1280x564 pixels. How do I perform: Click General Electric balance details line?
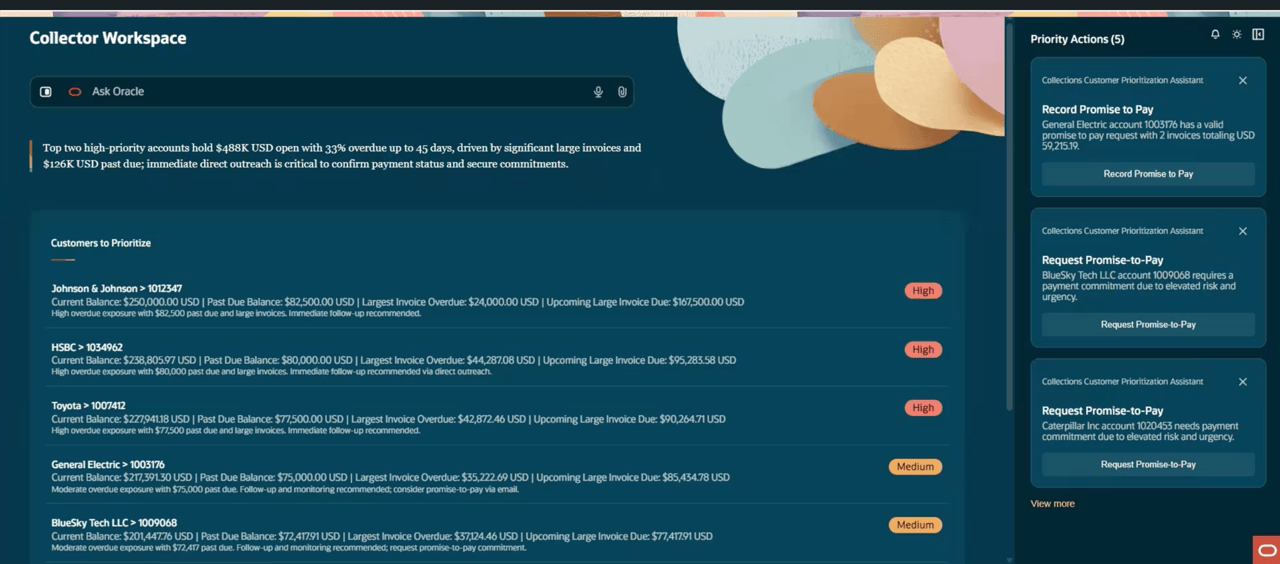(x=390, y=478)
